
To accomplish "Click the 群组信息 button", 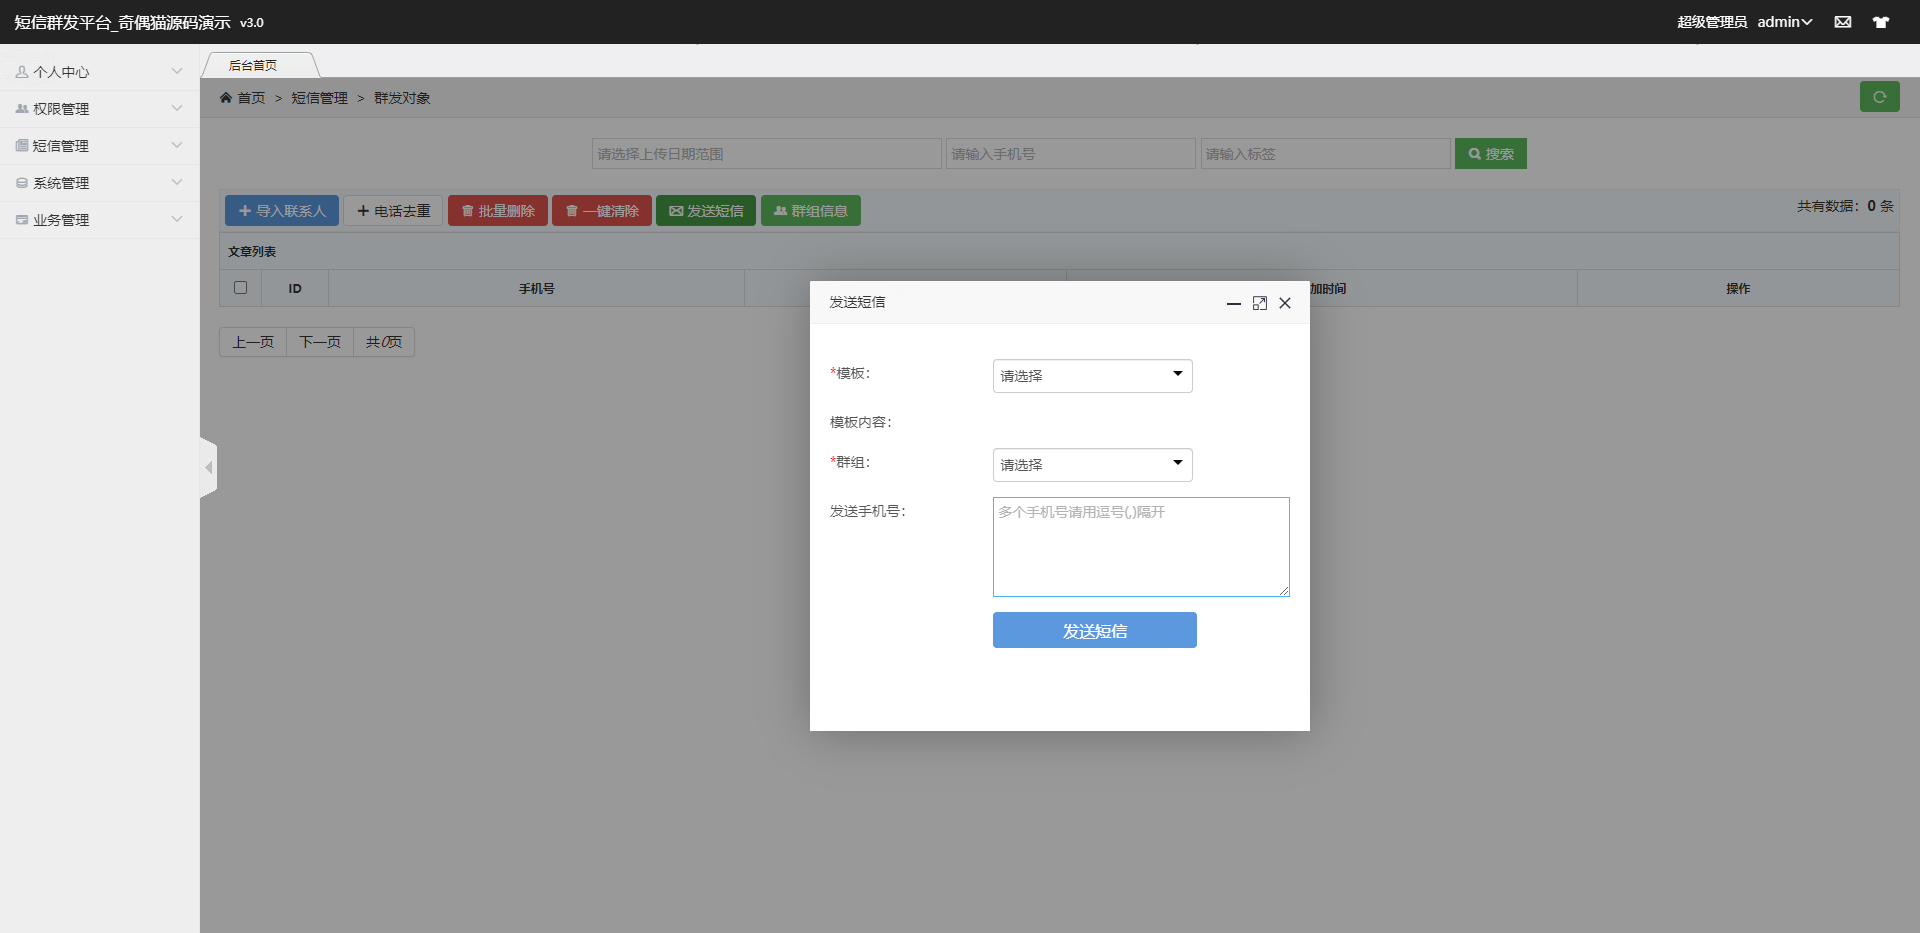I will (x=811, y=211).
